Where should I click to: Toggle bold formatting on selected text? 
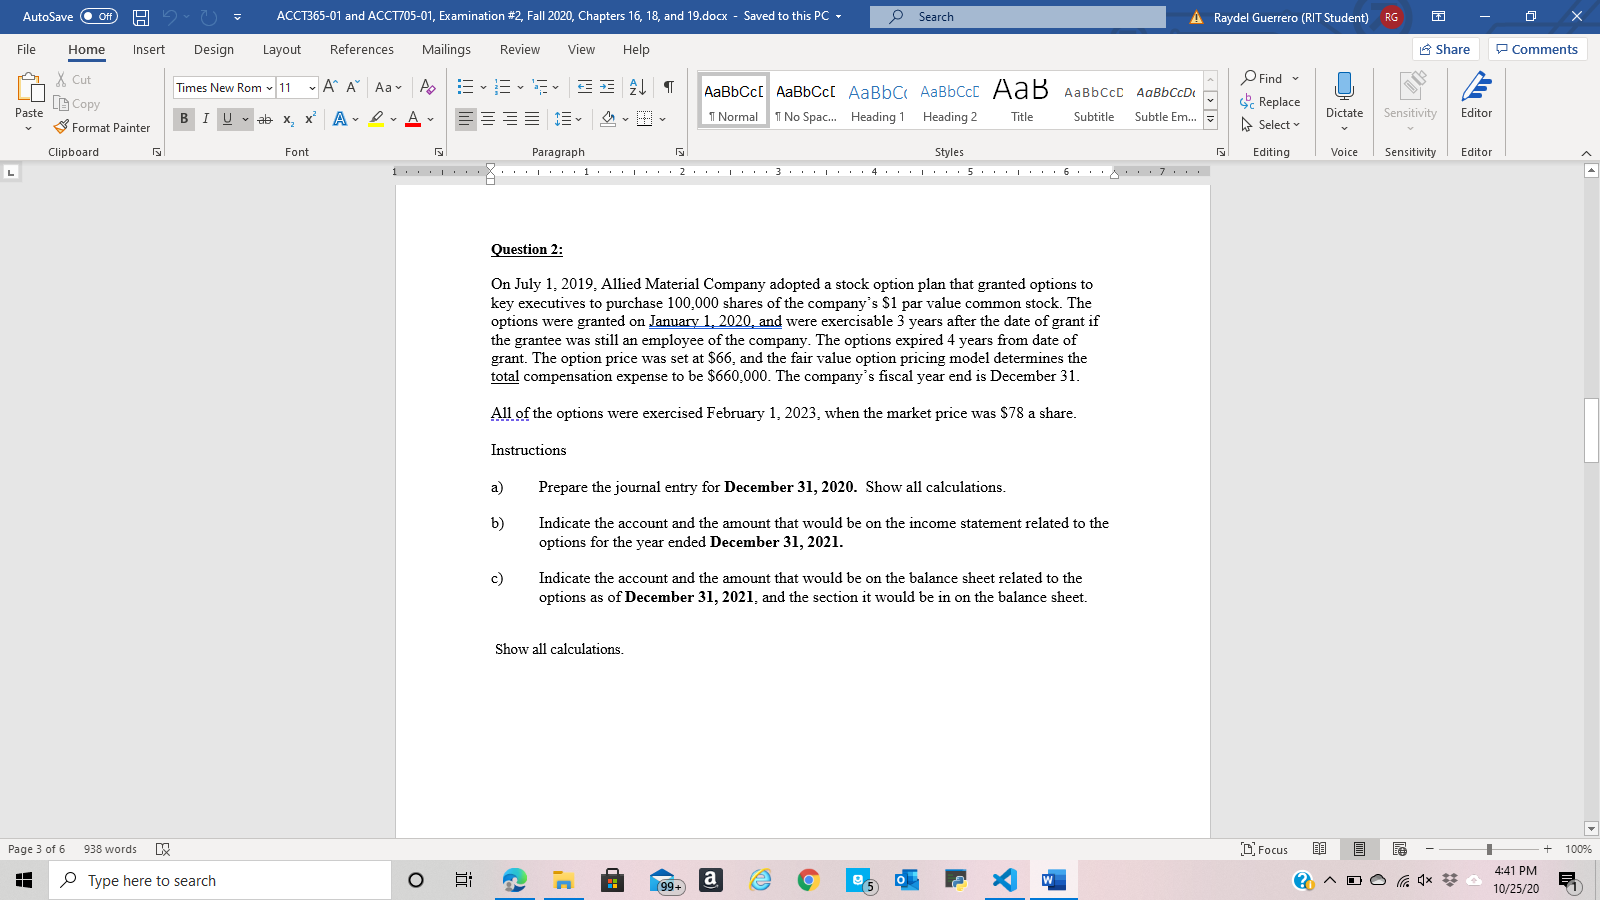pyautogui.click(x=183, y=119)
